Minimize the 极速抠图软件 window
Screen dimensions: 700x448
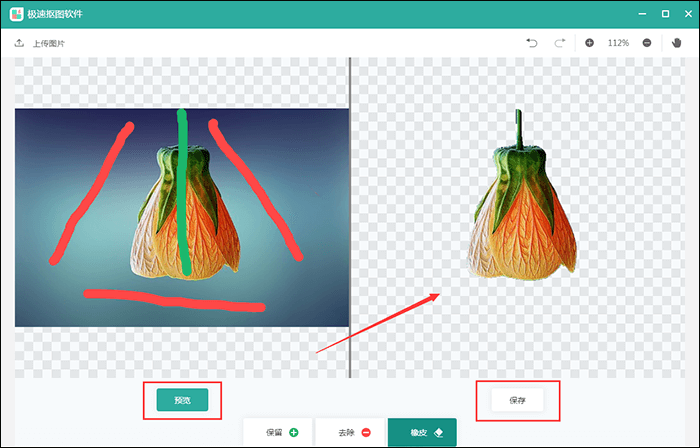click(x=642, y=14)
